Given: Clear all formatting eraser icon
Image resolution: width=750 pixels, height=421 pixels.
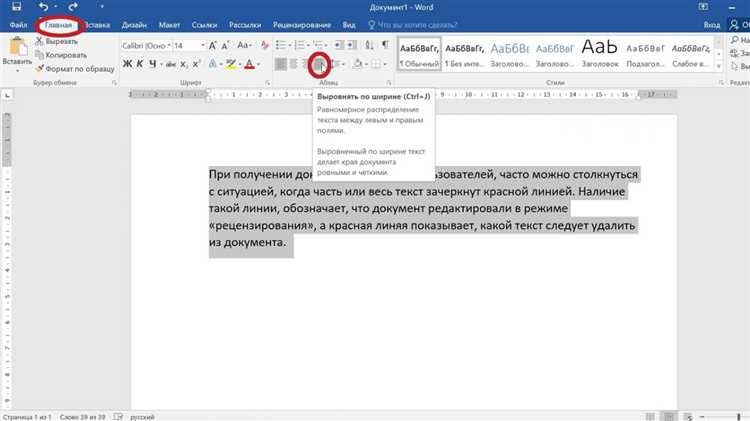Looking at the screenshot, I should tap(265, 45).
